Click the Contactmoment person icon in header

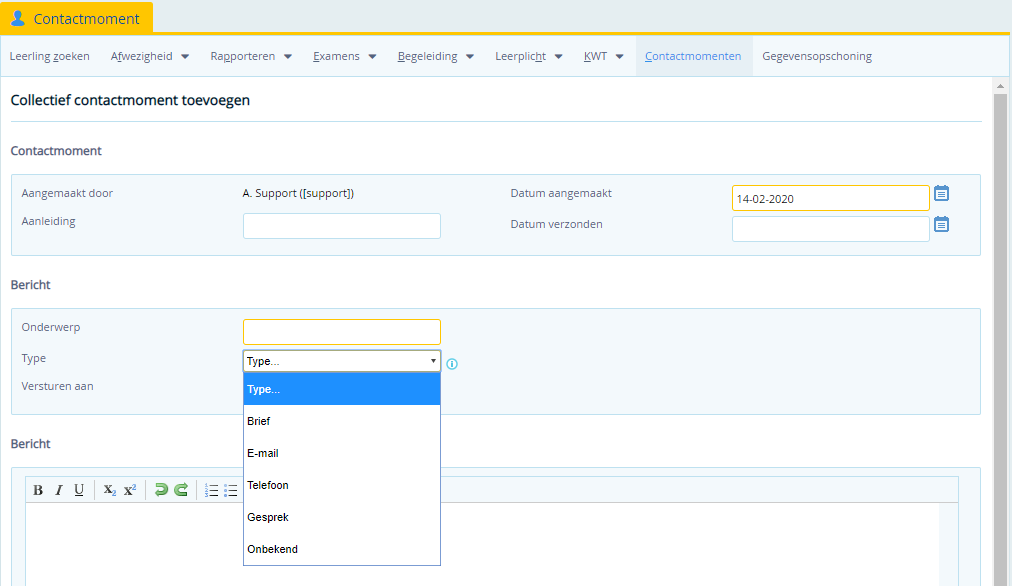(x=18, y=18)
